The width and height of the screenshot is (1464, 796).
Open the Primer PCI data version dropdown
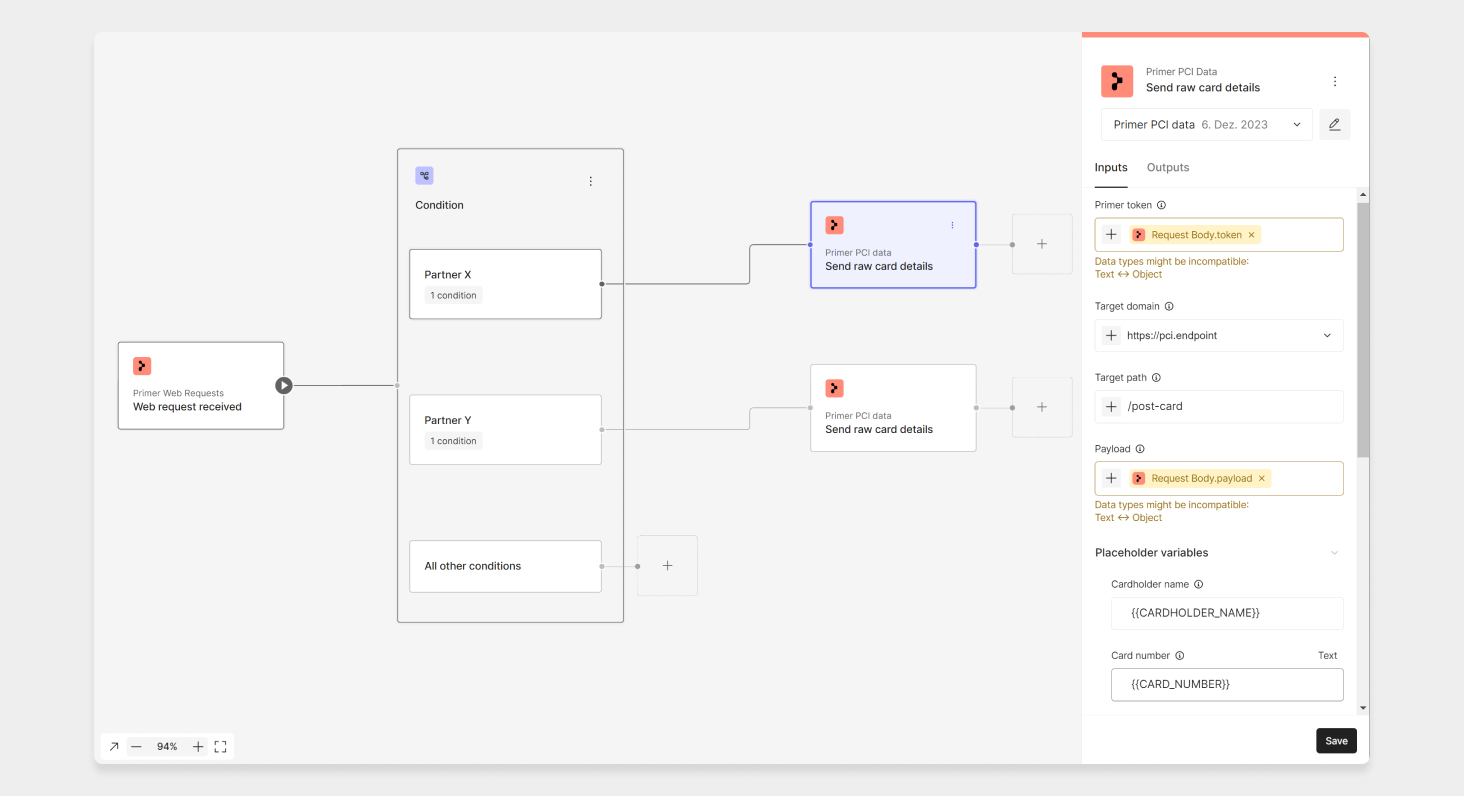(x=1207, y=125)
